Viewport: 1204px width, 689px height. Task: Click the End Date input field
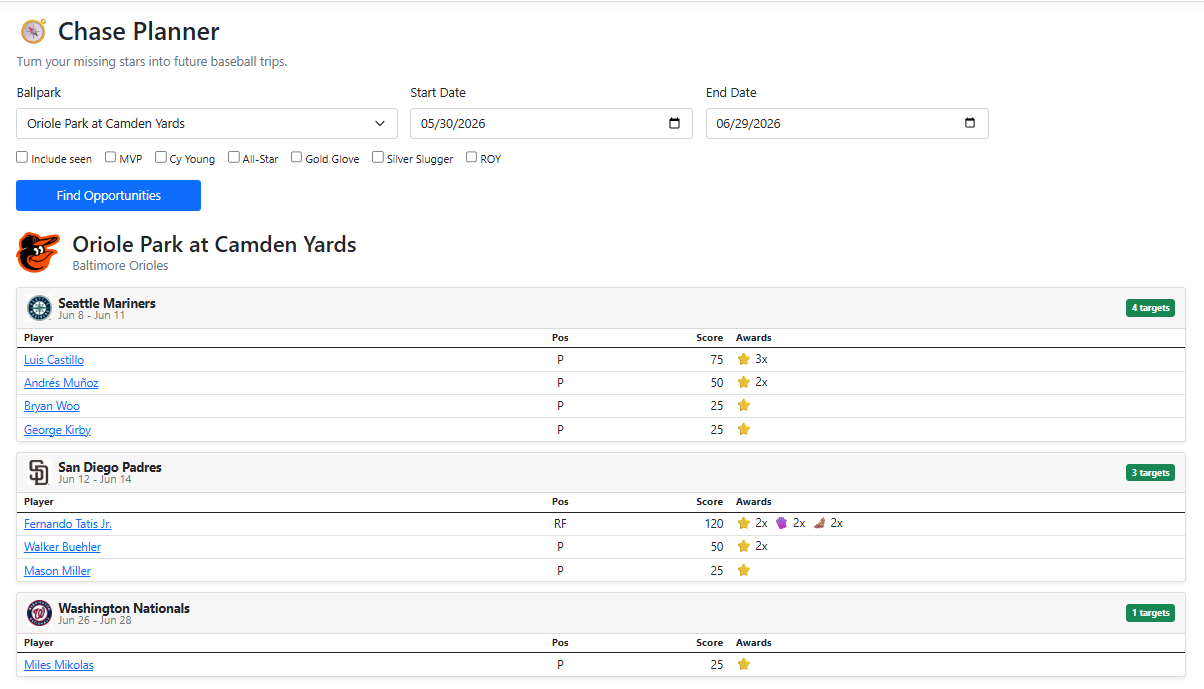[847, 123]
